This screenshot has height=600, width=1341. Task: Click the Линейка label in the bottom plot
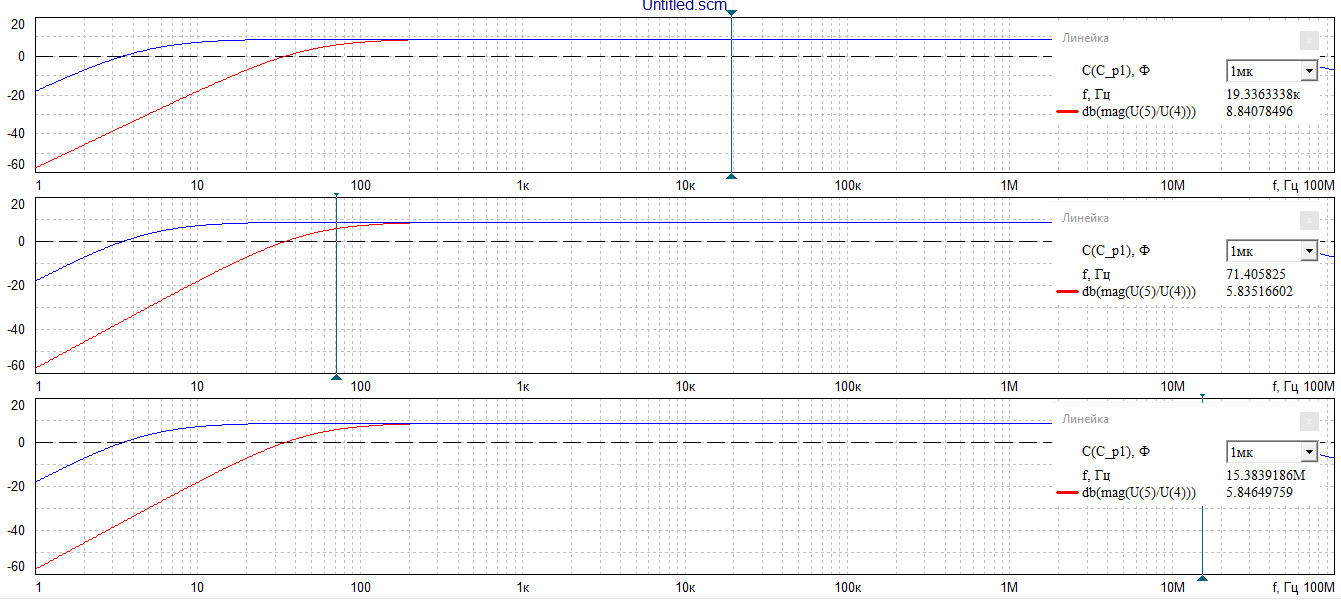point(1085,420)
